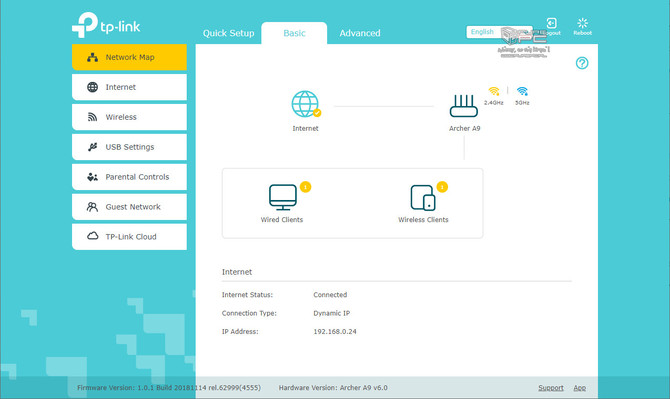Open the English language dropdown
This screenshot has height=399, width=670.
coord(499,32)
